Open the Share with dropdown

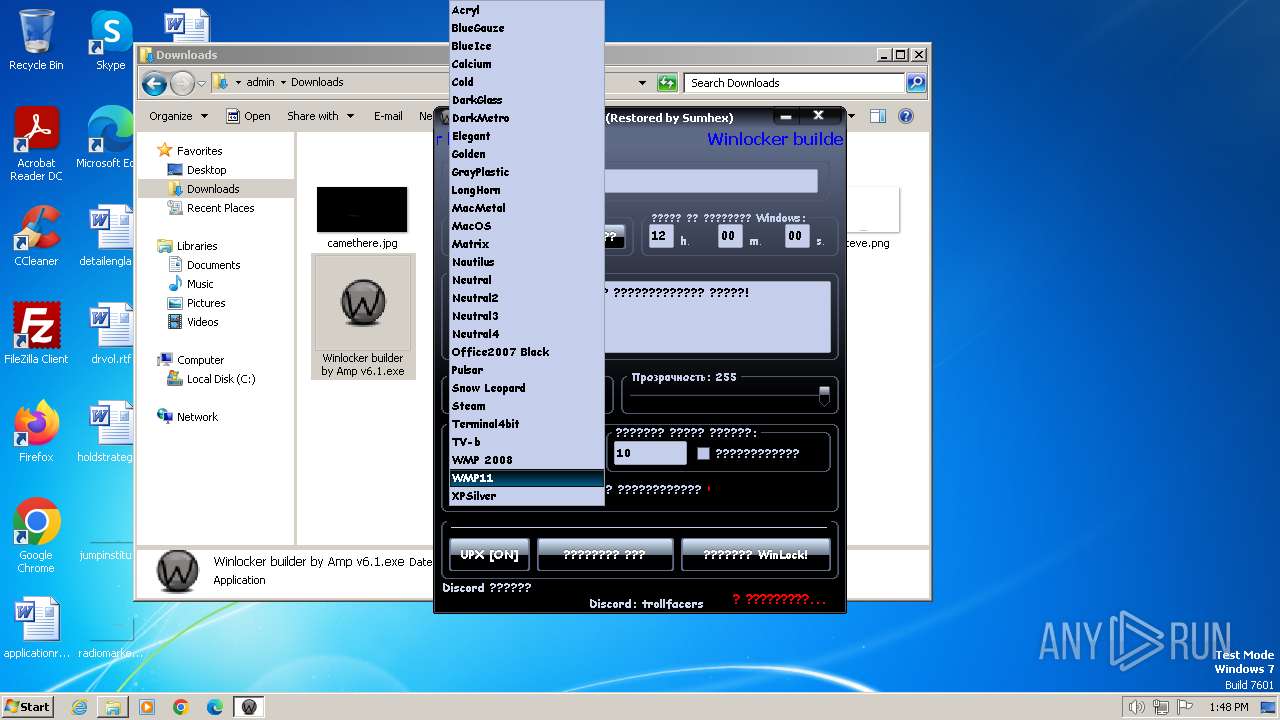[320, 116]
